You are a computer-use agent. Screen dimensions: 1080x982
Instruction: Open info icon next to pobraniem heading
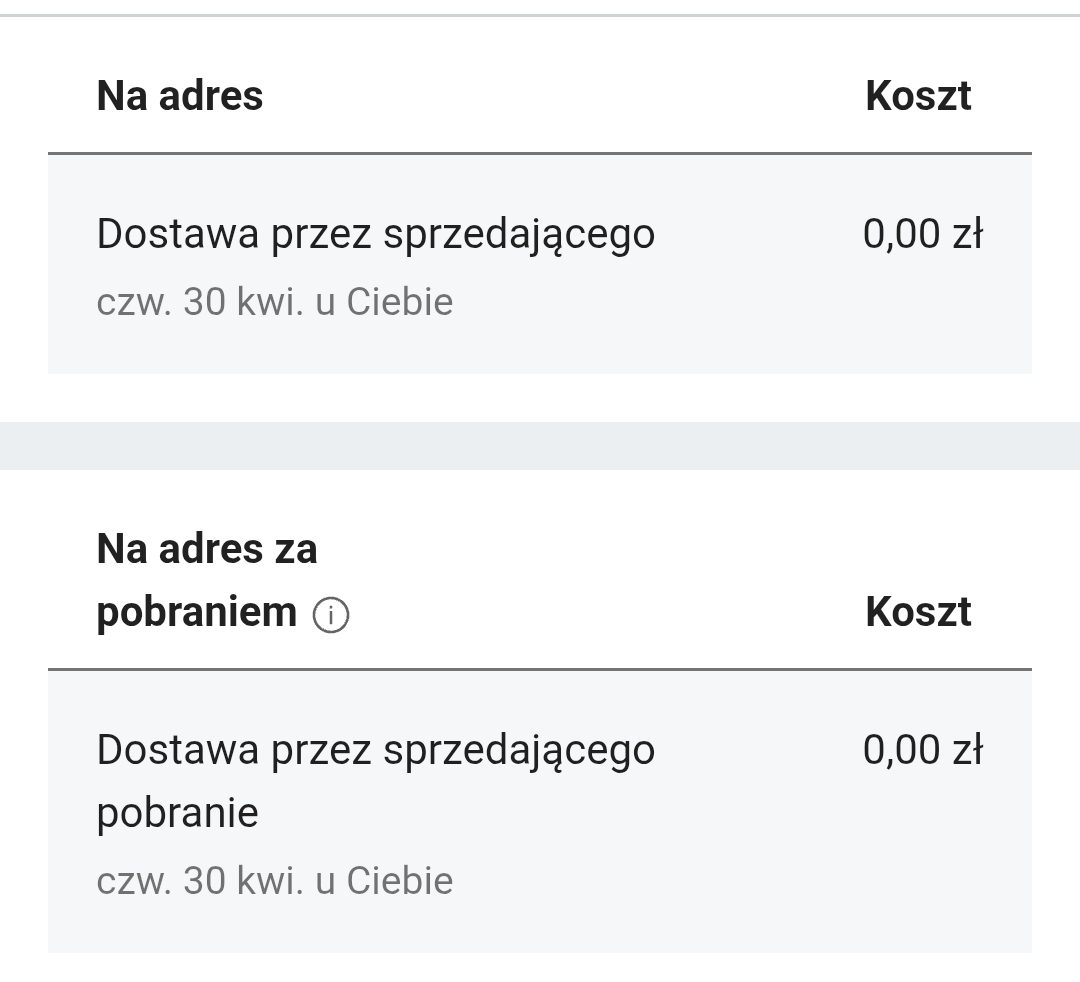coord(331,615)
